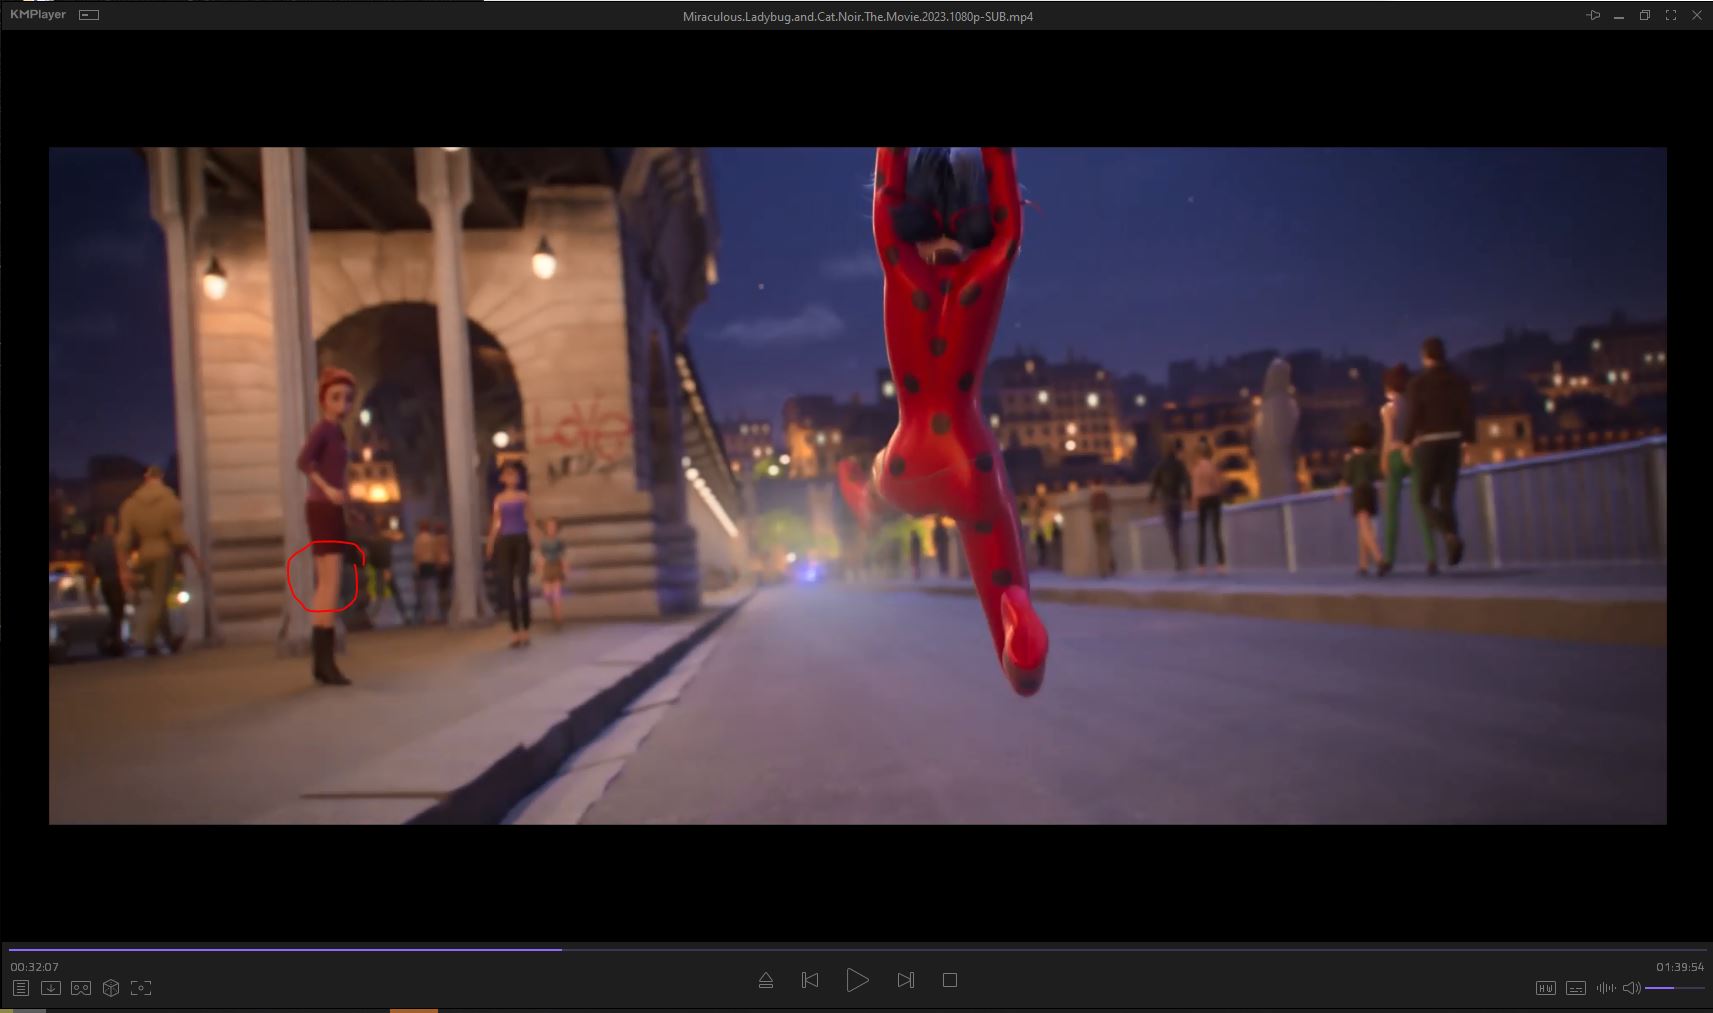The width and height of the screenshot is (1713, 1013).
Task: Mute the speaker volume
Action: pyautogui.click(x=1631, y=988)
